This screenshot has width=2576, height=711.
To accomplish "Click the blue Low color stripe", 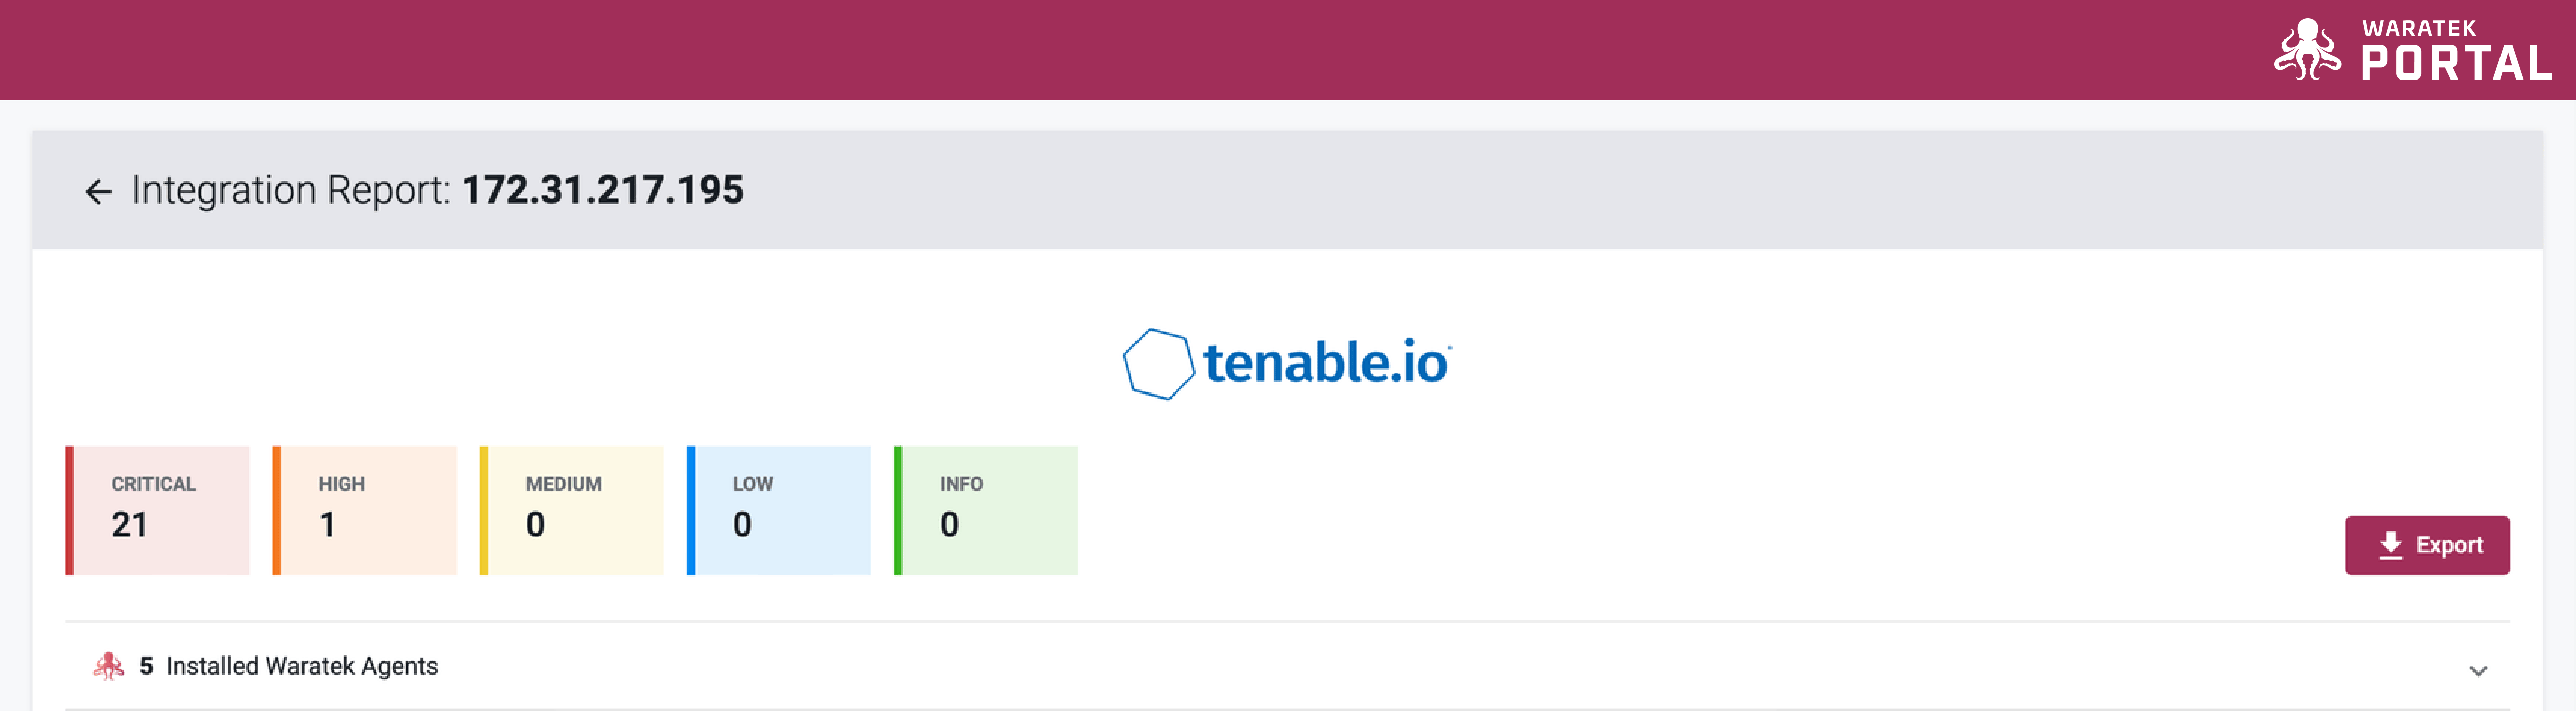I will click(x=691, y=511).
